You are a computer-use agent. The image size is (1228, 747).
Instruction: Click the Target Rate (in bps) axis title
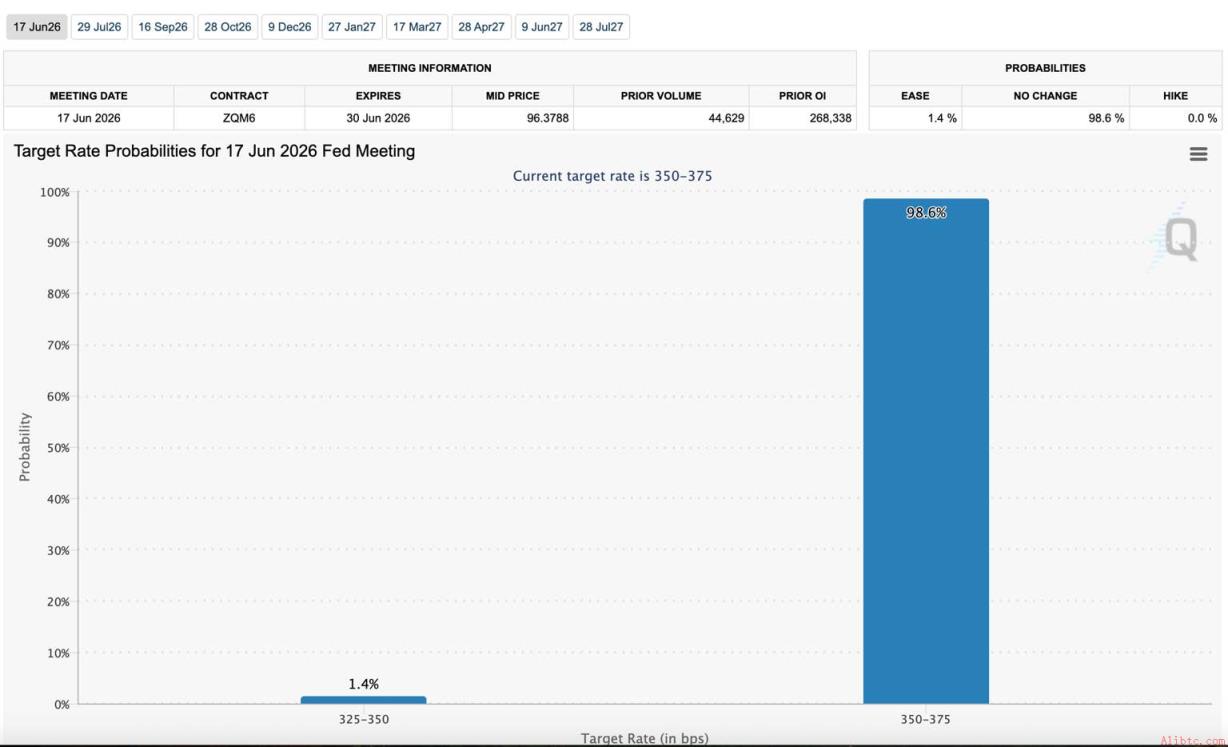pyautogui.click(x=645, y=738)
